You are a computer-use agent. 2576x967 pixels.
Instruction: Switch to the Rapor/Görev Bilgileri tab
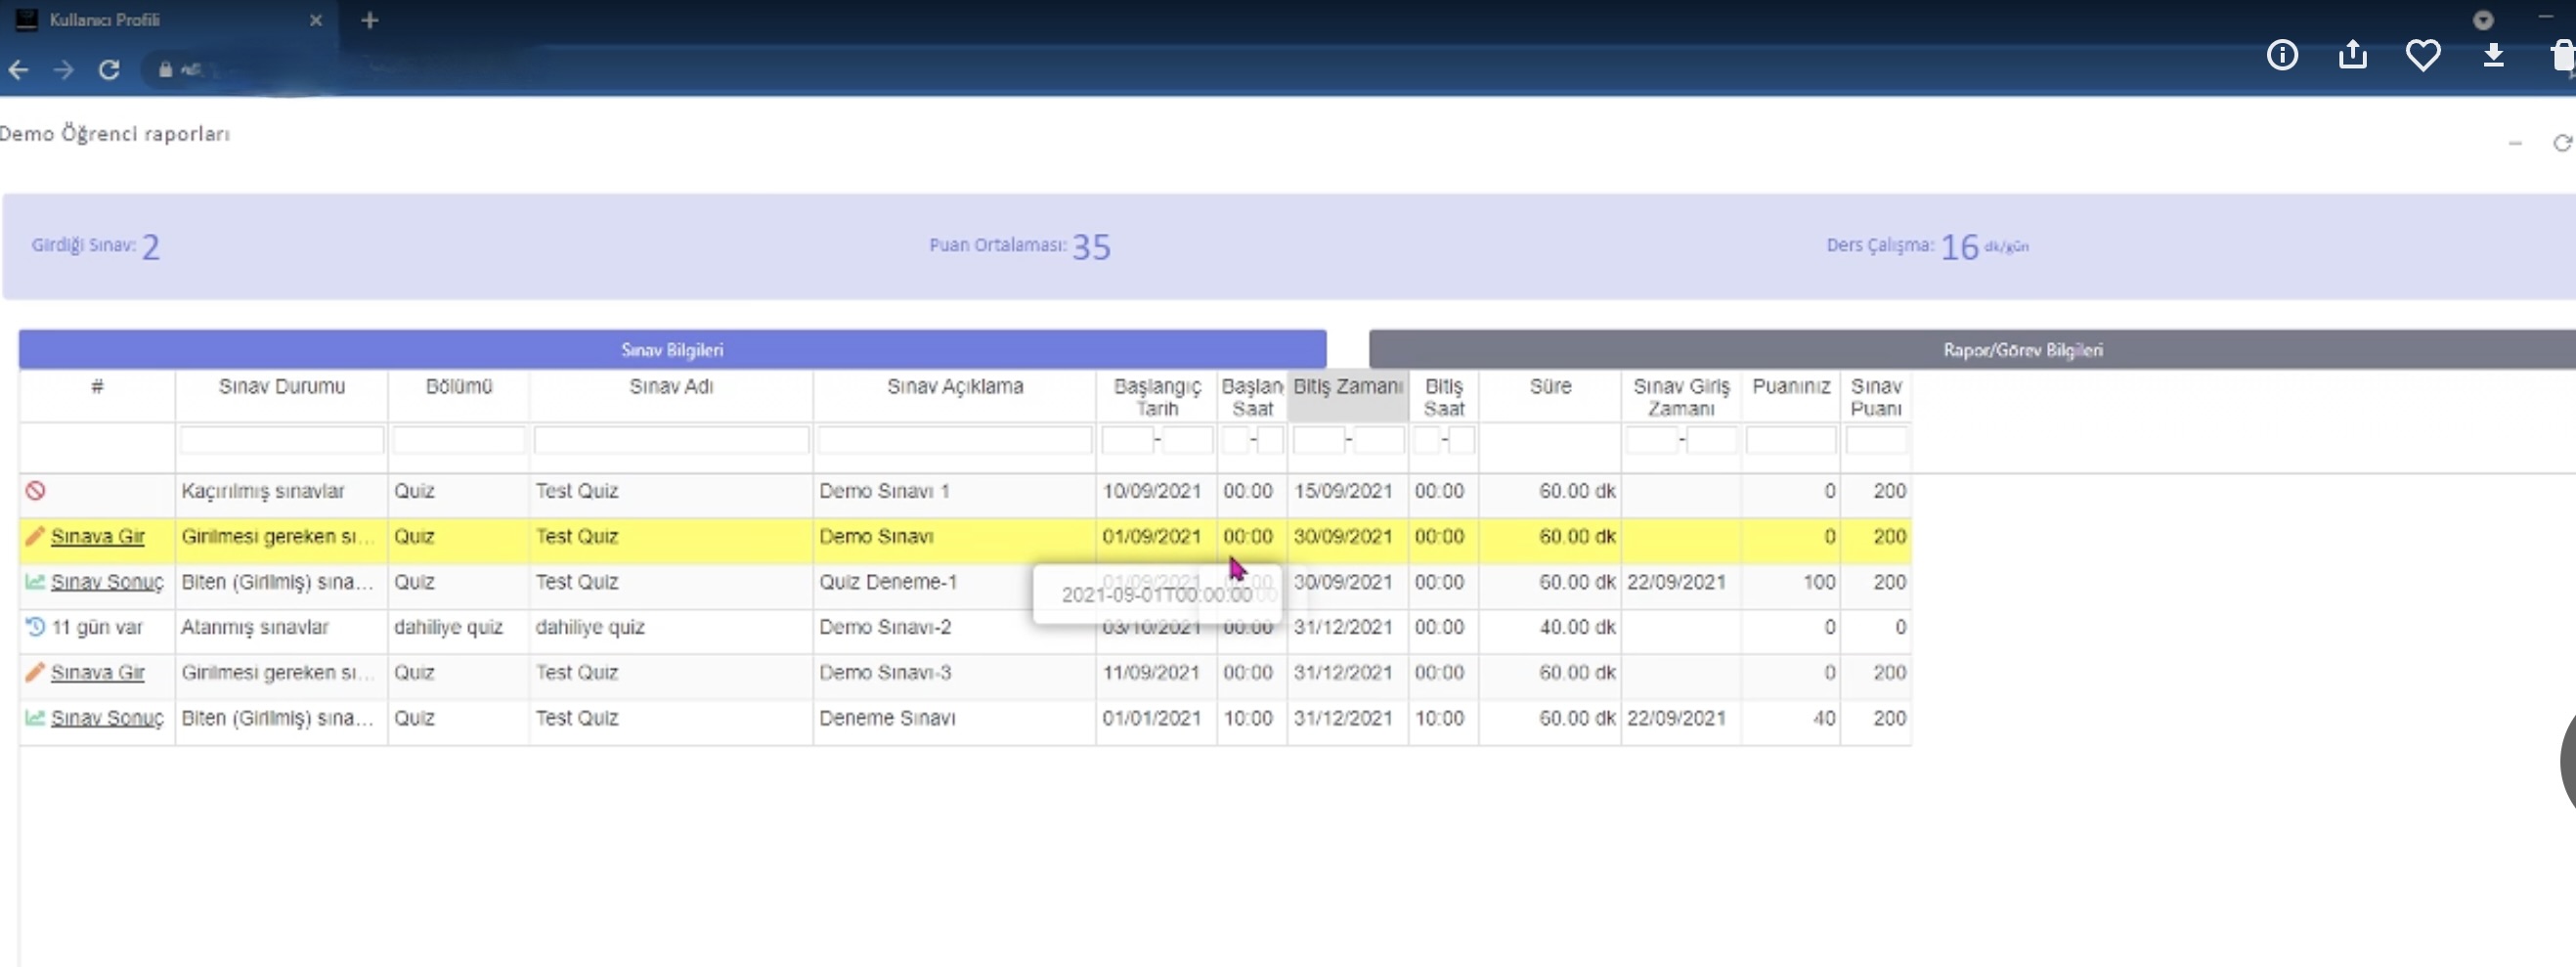2022,350
